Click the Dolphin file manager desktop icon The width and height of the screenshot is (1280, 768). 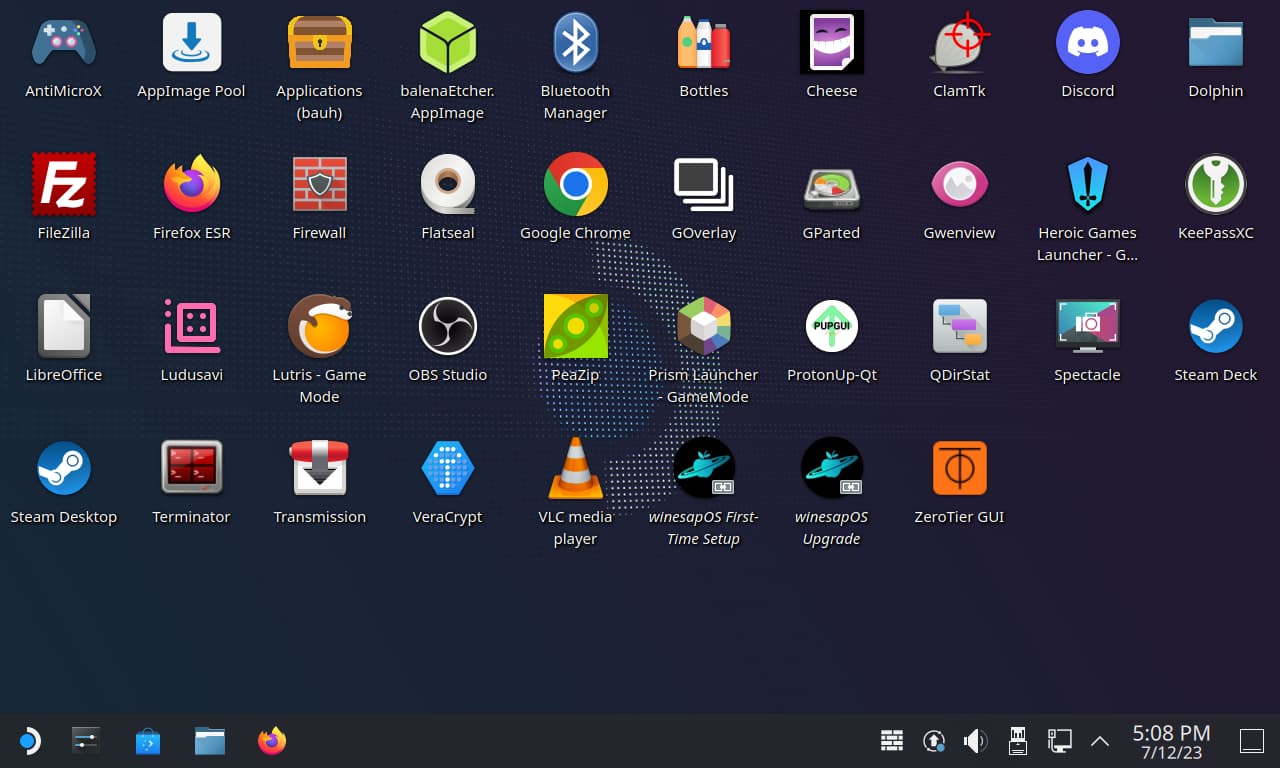click(1215, 43)
